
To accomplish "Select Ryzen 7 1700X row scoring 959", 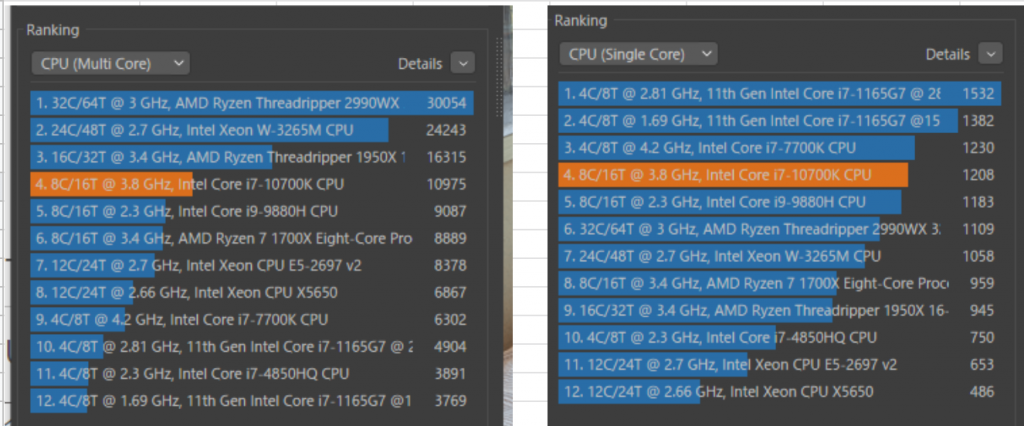I will click(x=780, y=284).
